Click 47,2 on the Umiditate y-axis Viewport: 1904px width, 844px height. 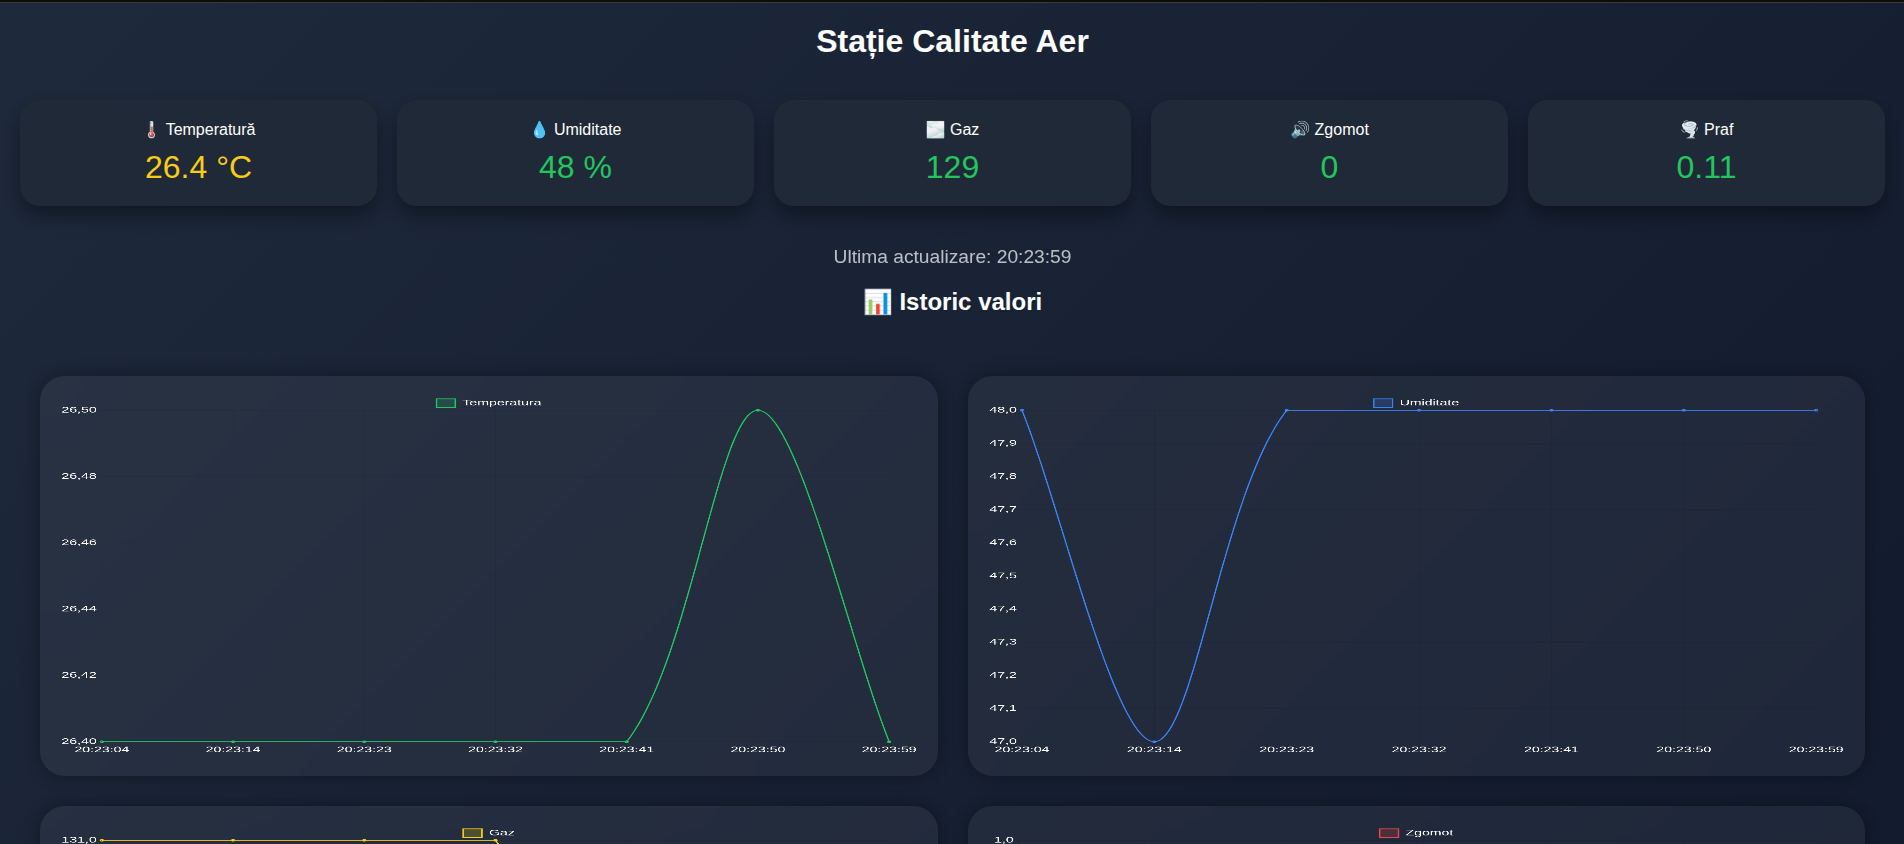point(1003,675)
